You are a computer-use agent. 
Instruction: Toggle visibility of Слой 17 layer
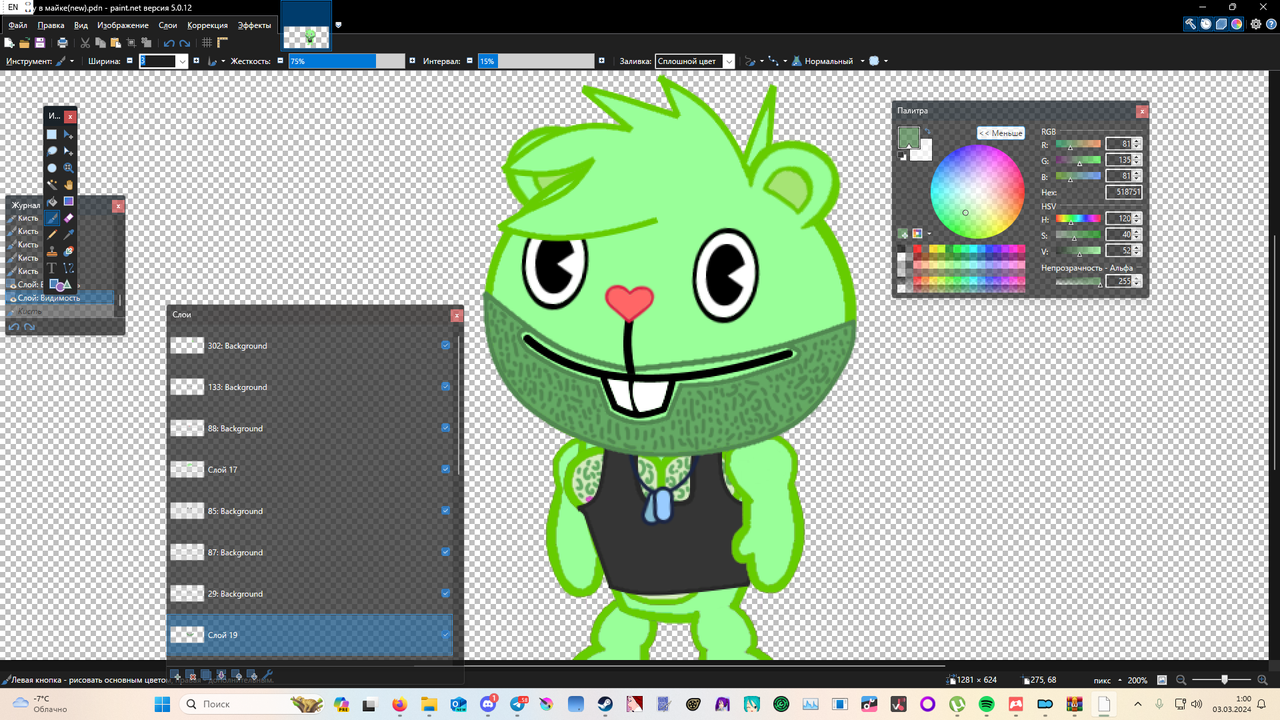[445, 469]
